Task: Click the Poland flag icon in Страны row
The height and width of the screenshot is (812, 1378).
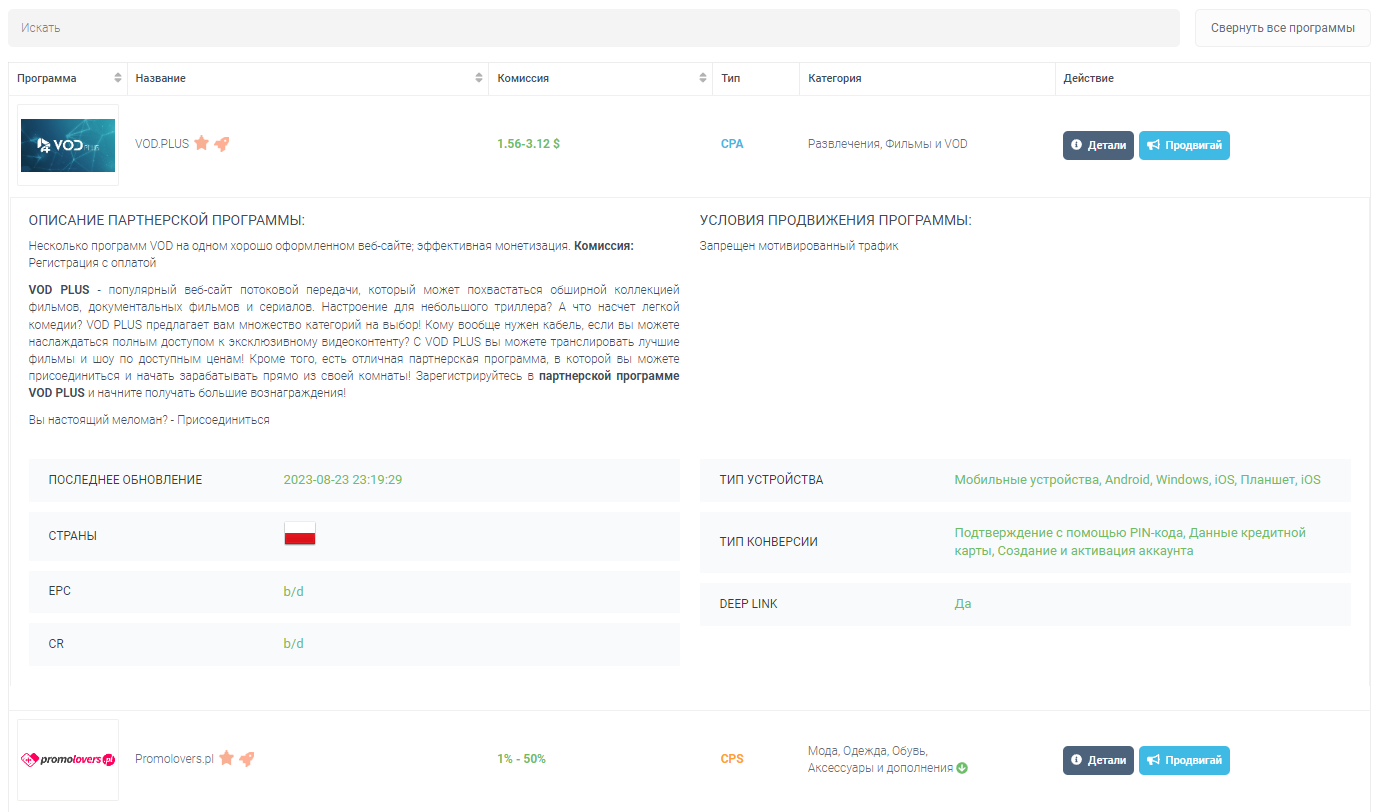Action: tap(300, 534)
